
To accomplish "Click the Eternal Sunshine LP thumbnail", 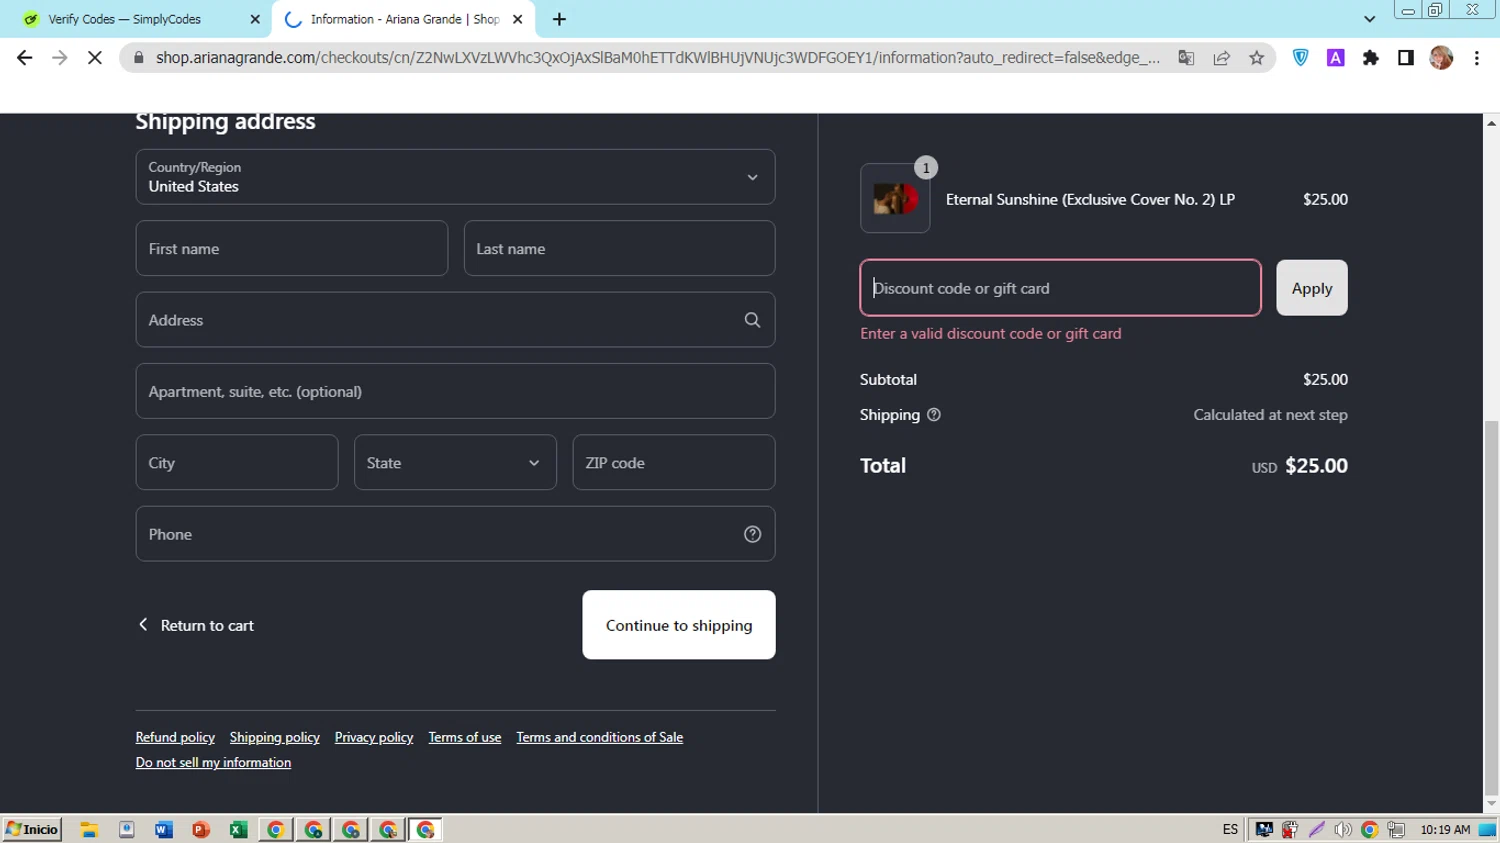I will [x=895, y=199].
